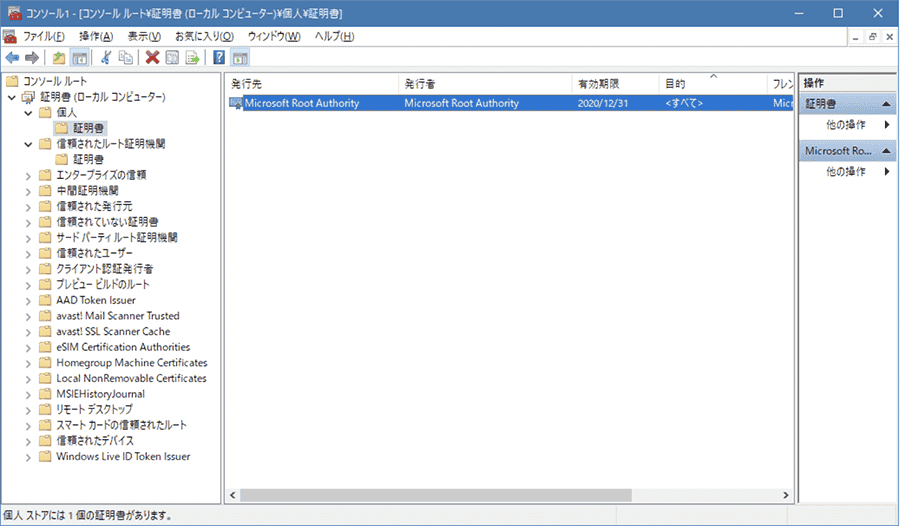Click the horizontal scrollbar right arrow
Image resolution: width=900 pixels, height=526 pixels.
786,495
